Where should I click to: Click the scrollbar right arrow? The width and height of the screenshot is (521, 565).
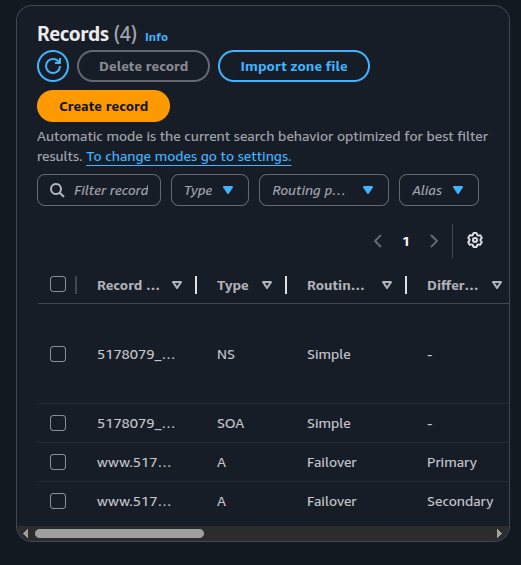499,534
